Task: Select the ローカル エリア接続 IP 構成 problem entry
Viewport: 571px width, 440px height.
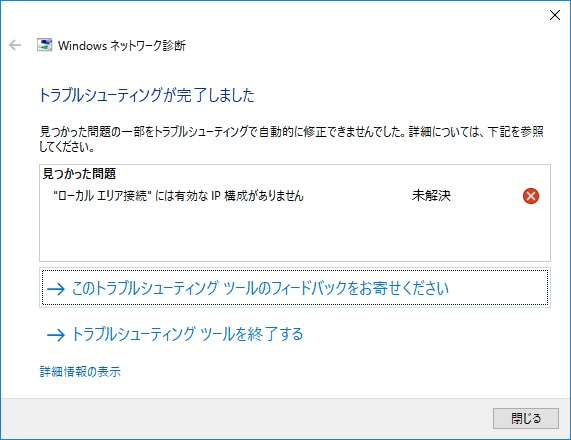Action: click(178, 196)
